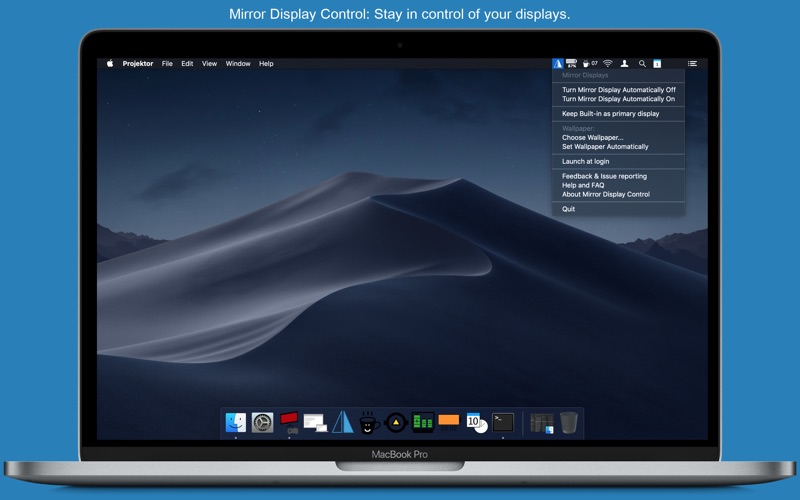Open the Trash in the Dock

click(x=569, y=422)
